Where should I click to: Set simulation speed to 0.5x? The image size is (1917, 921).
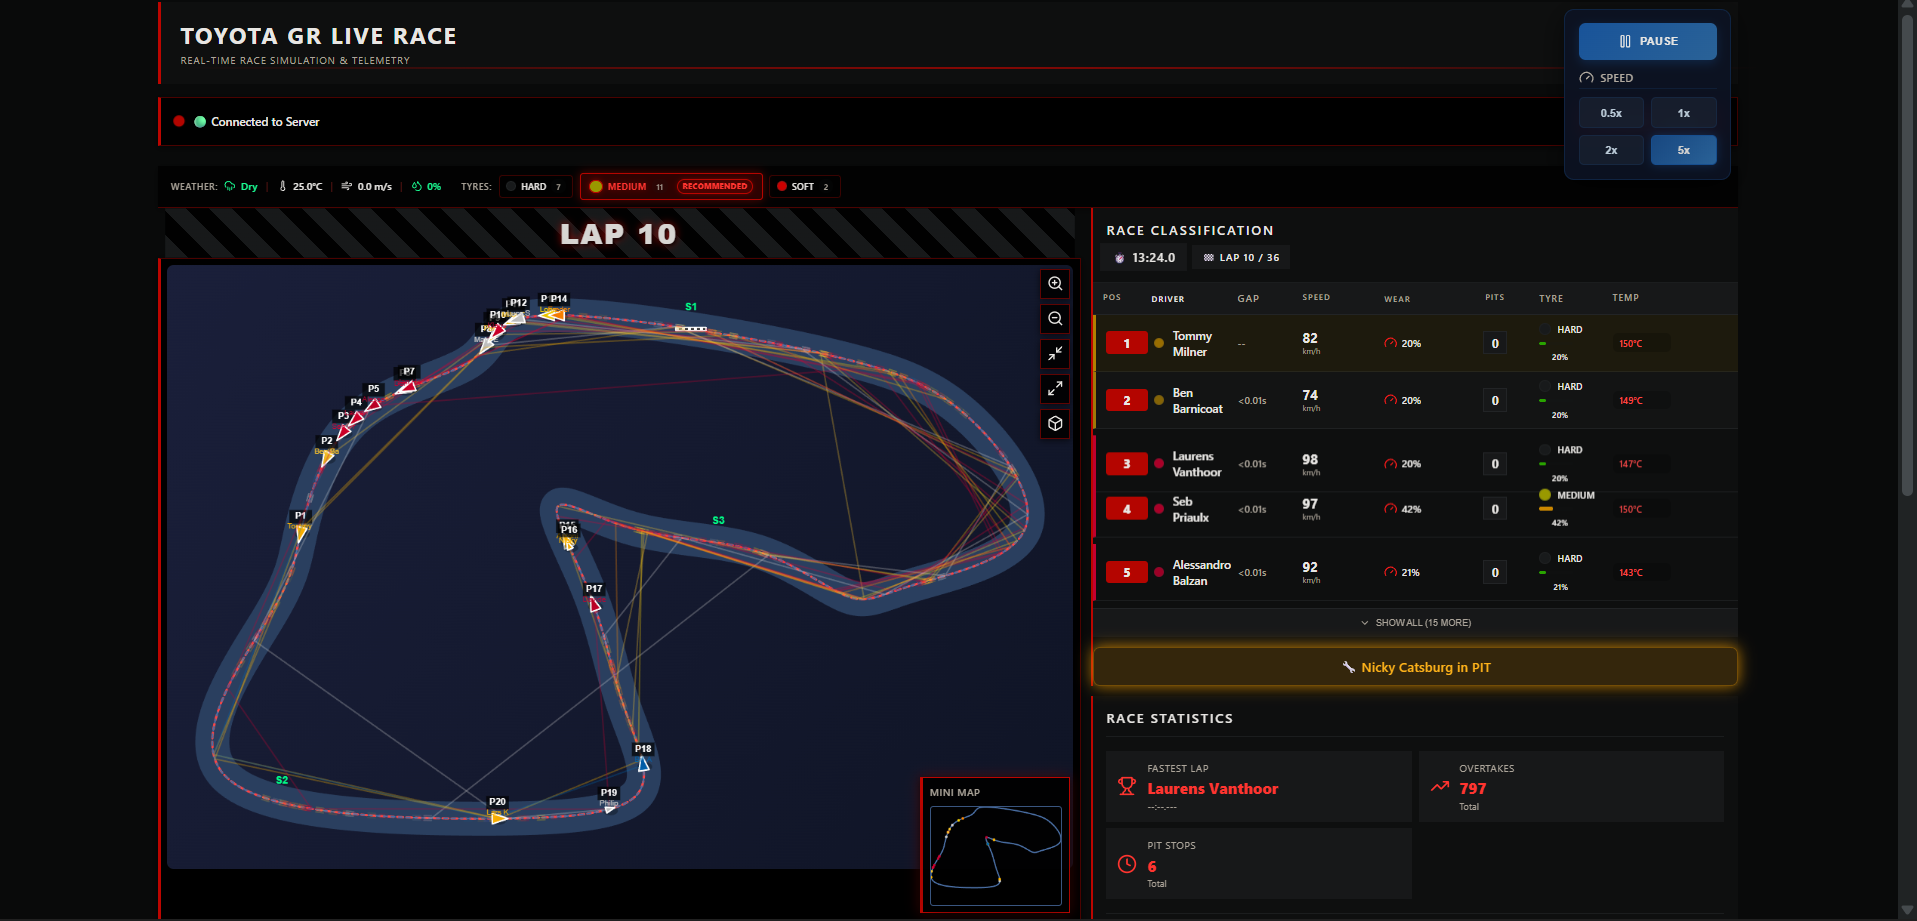pos(1611,113)
